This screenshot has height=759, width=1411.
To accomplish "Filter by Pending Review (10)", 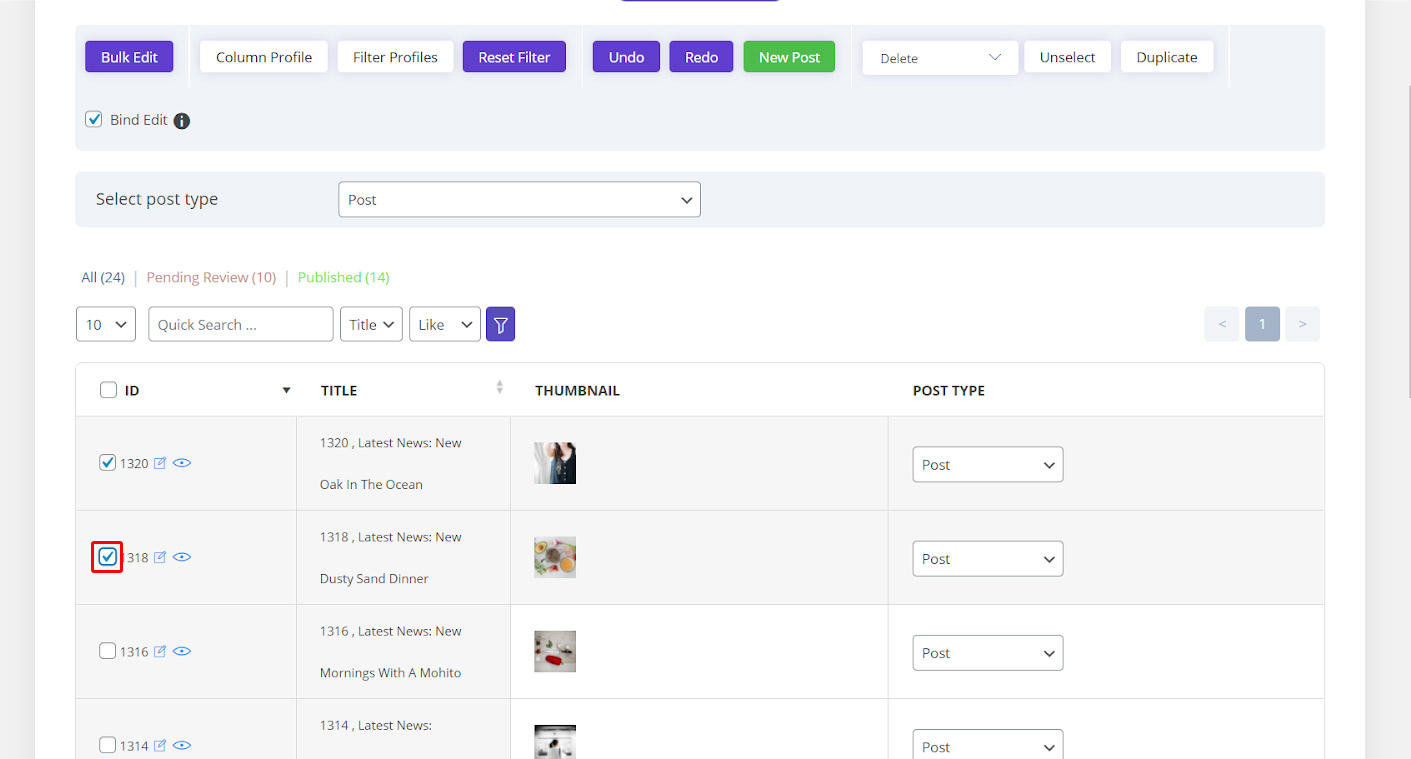I will 211,277.
